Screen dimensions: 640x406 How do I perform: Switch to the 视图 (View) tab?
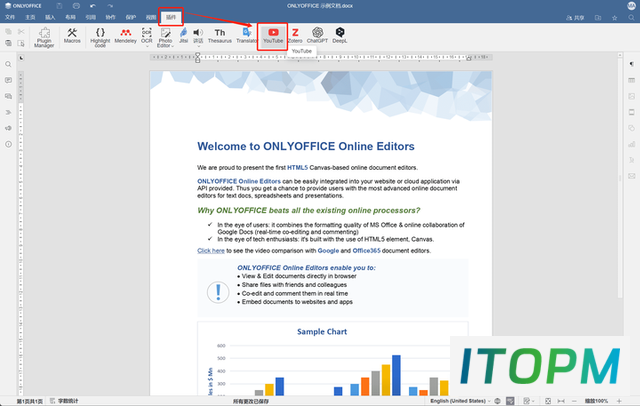151,17
